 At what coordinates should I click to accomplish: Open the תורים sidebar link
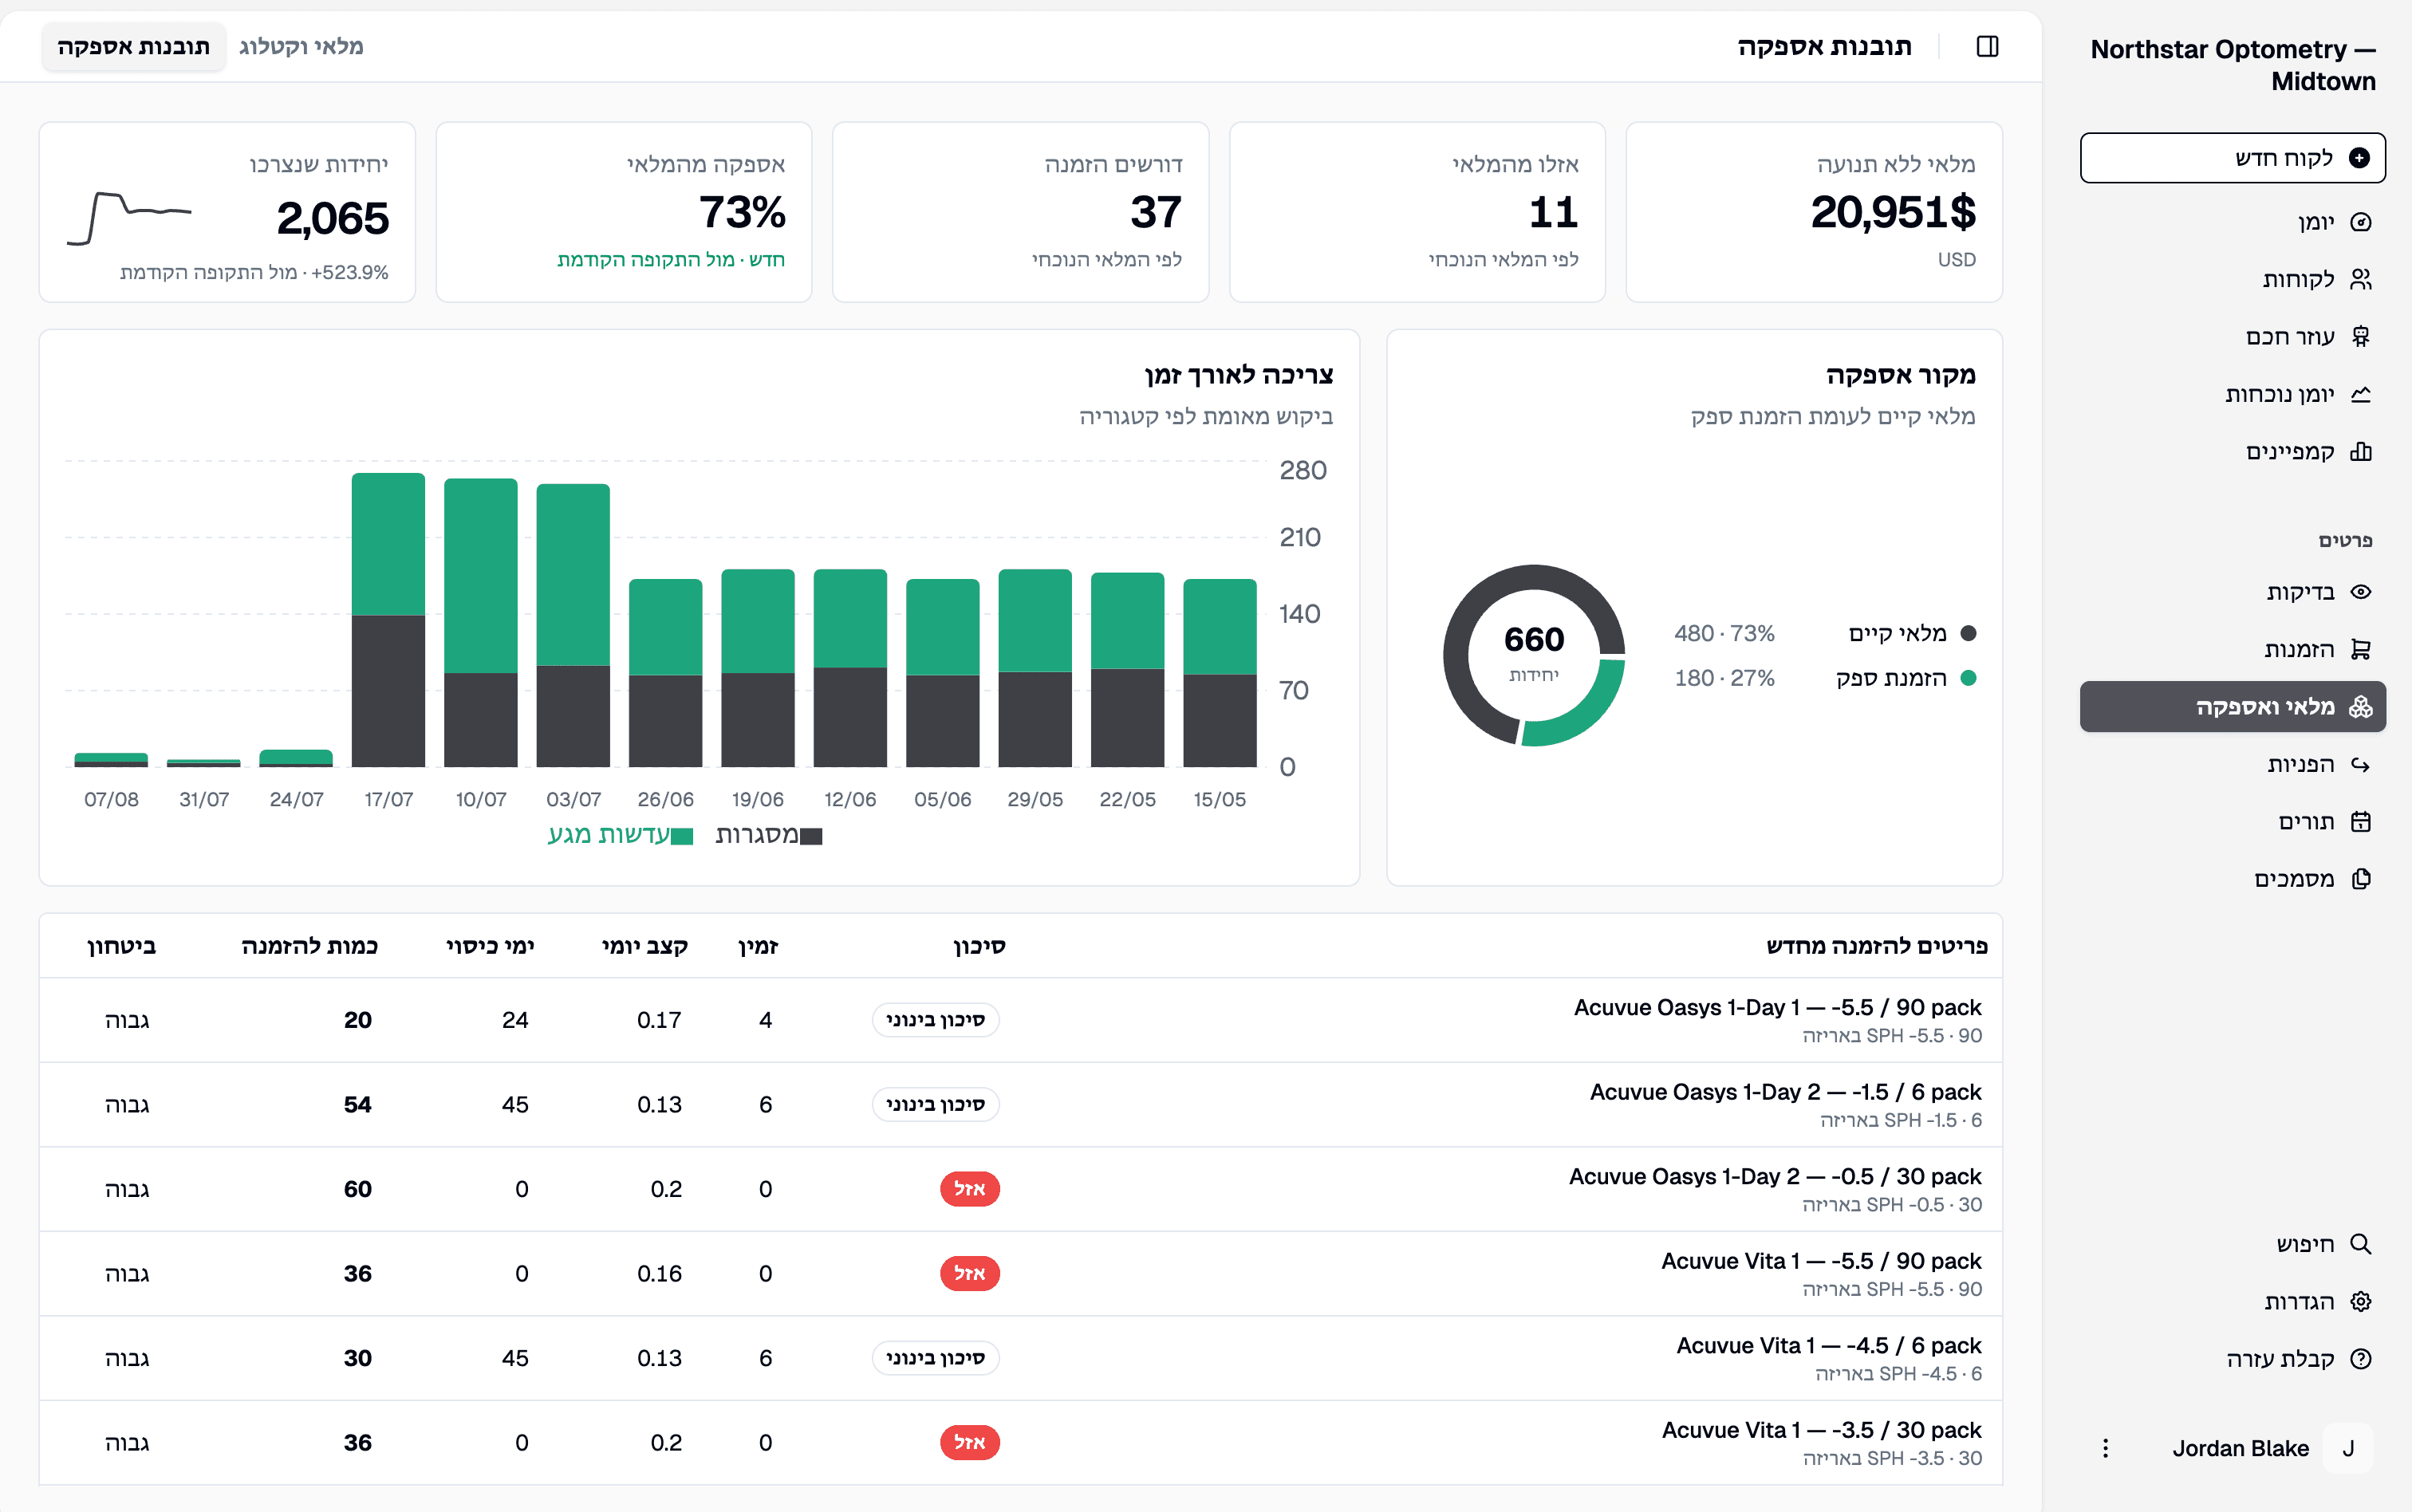coord(2232,821)
